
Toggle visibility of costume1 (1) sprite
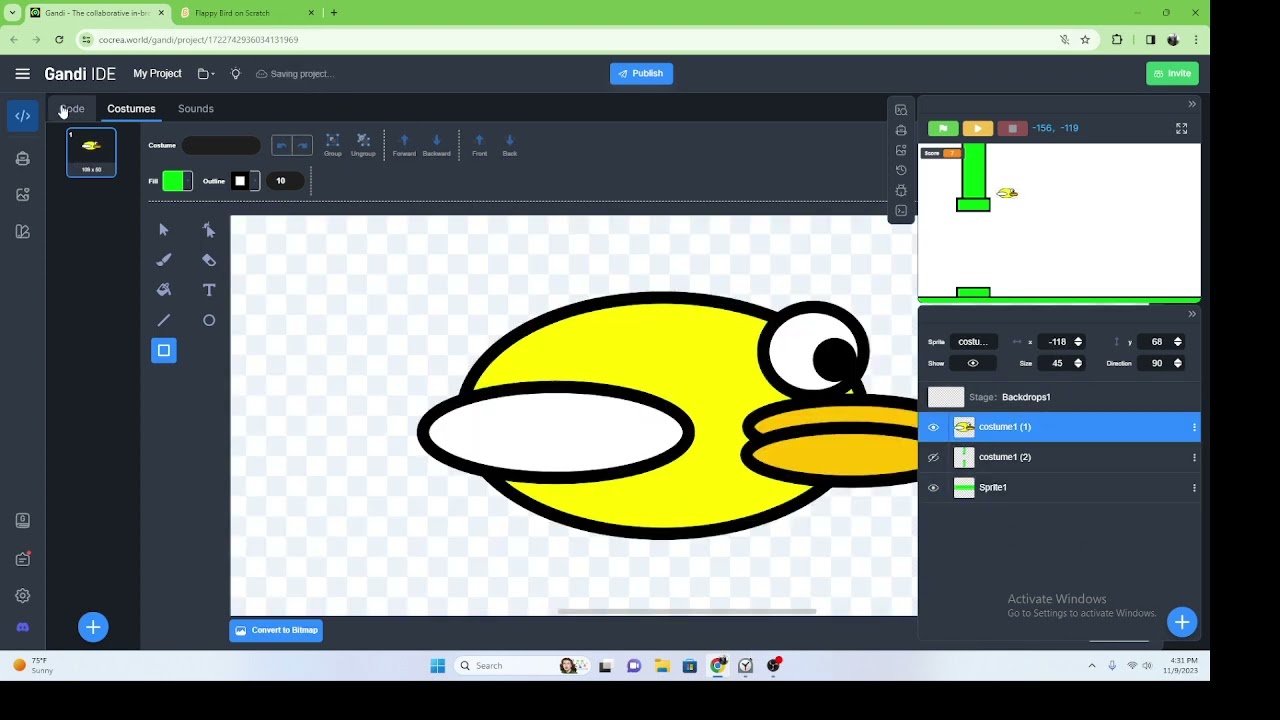pos(933,427)
